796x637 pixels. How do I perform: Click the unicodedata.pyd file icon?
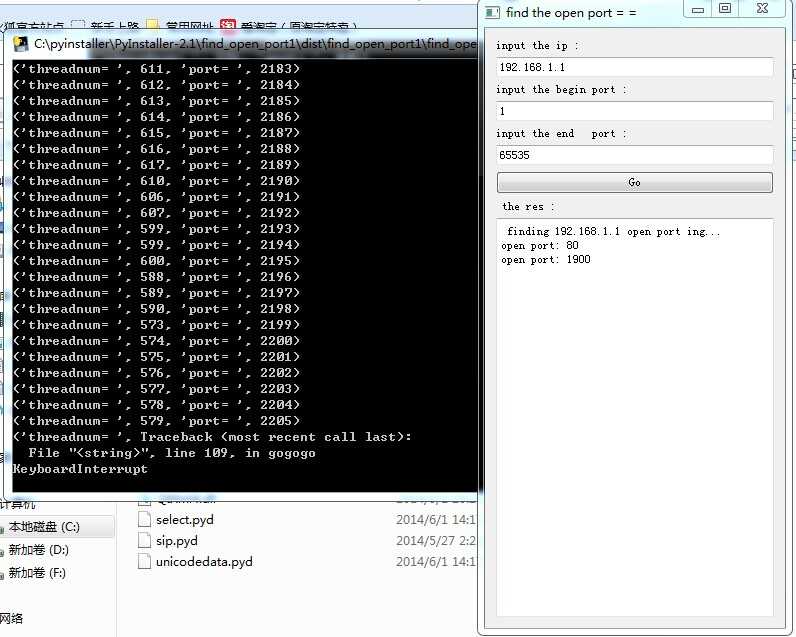click(145, 561)
